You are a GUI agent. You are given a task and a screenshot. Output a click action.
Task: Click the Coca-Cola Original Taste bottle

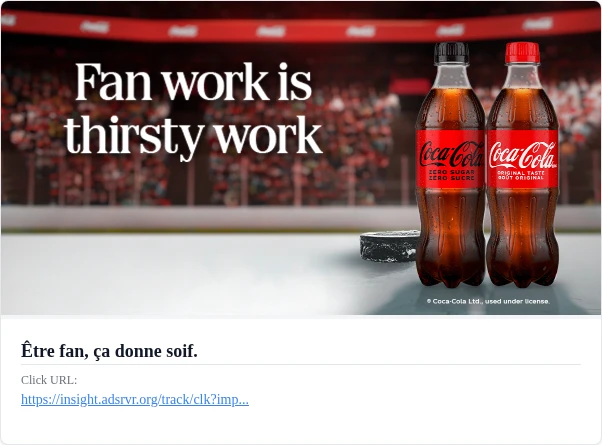[x=523, y=164]
